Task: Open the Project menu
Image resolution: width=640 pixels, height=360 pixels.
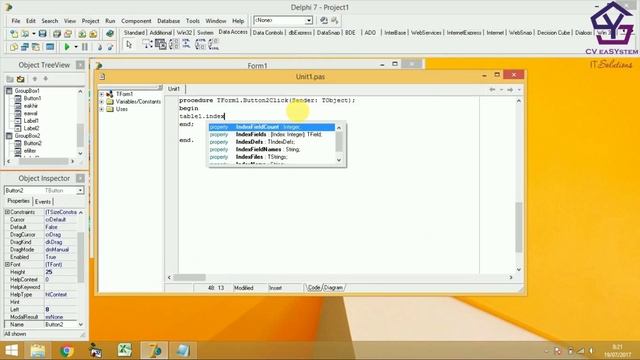Action: pos(90,21)
